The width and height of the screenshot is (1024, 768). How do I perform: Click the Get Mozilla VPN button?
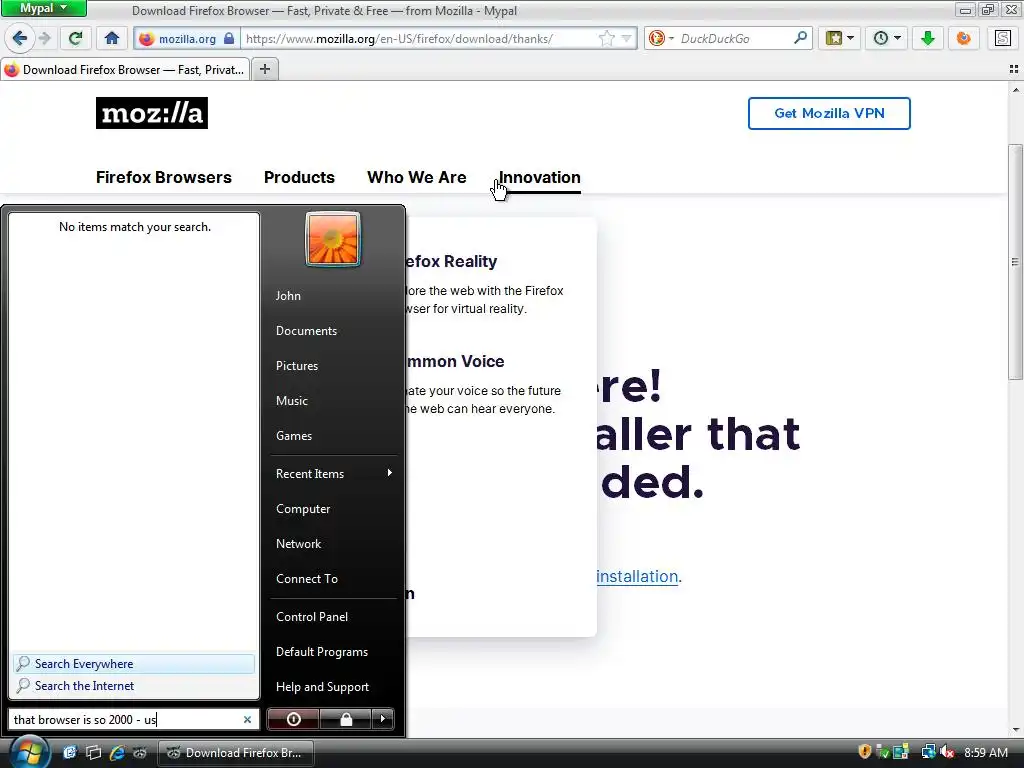coord(829,114)
